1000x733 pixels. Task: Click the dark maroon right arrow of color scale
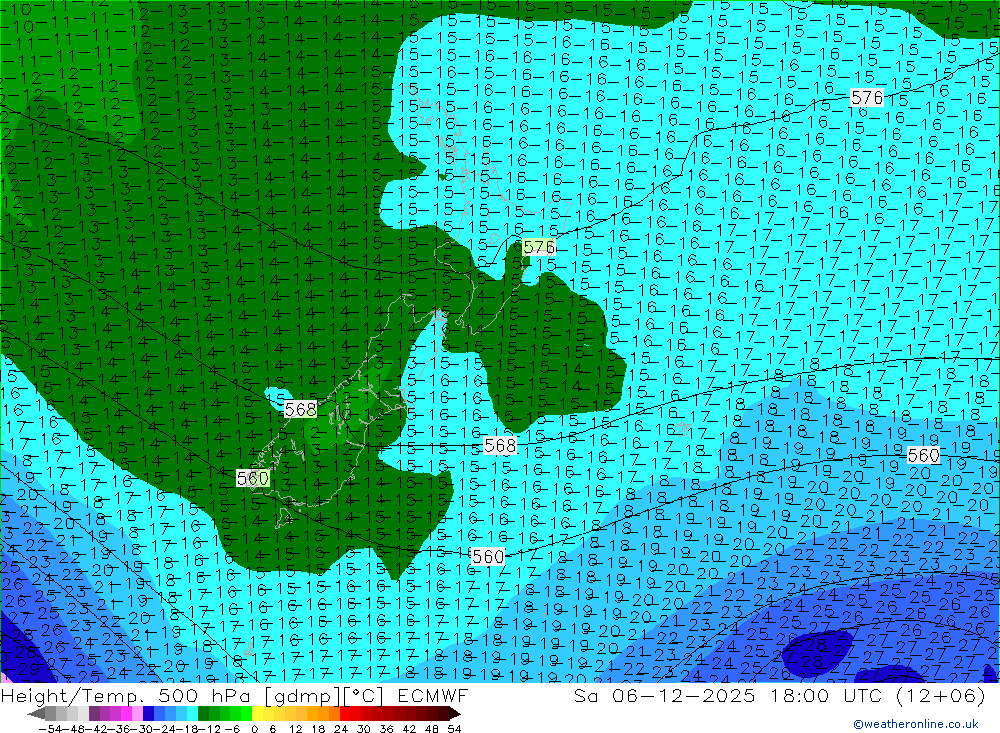(453, 713)
